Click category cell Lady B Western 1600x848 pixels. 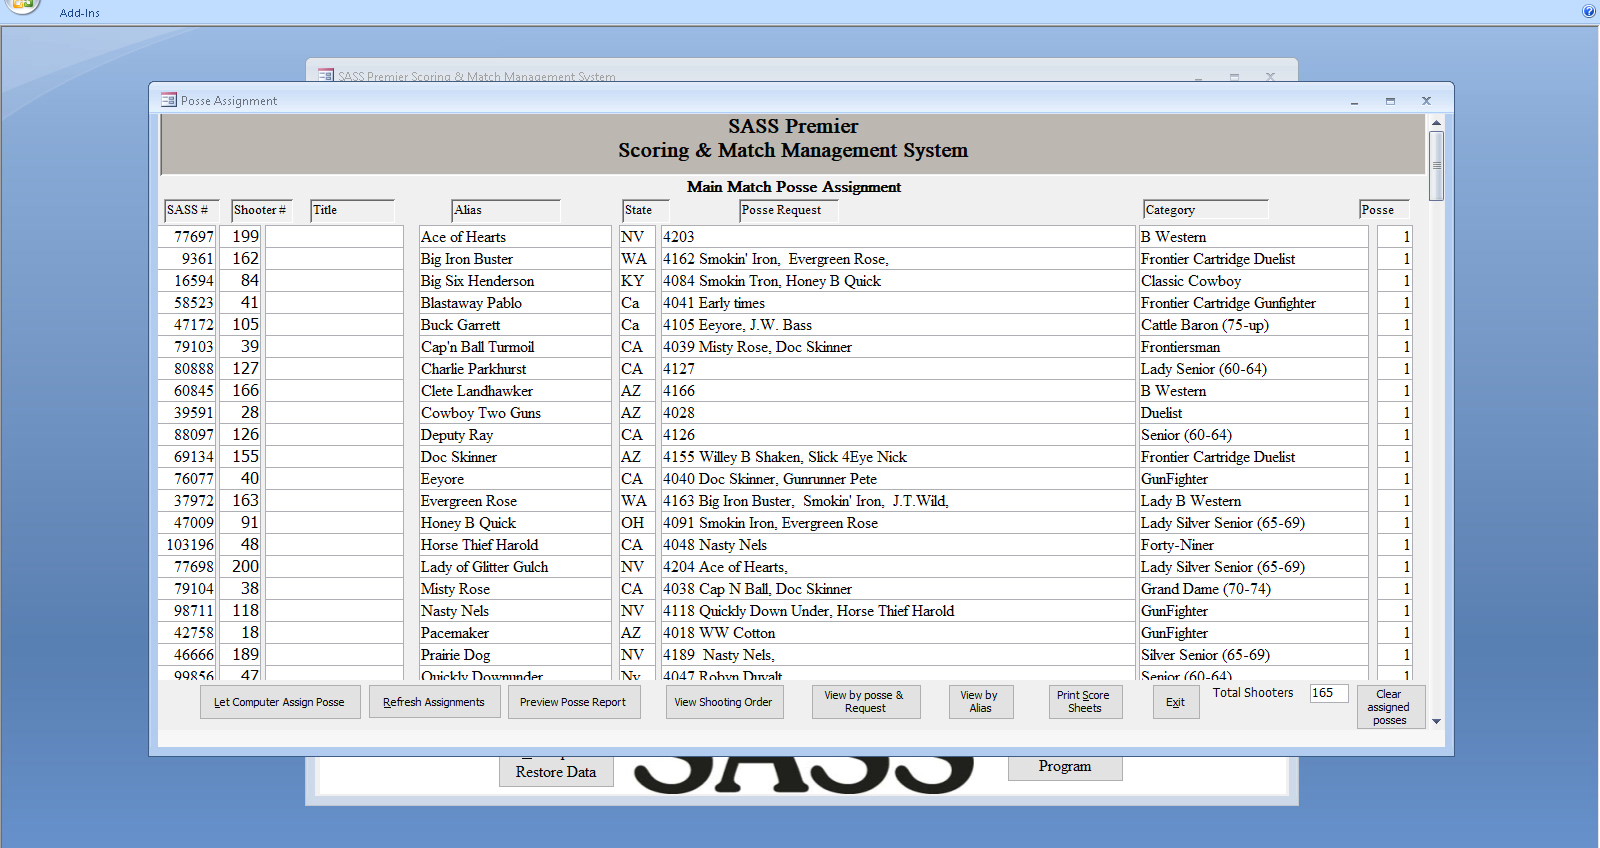point(1253,501)
